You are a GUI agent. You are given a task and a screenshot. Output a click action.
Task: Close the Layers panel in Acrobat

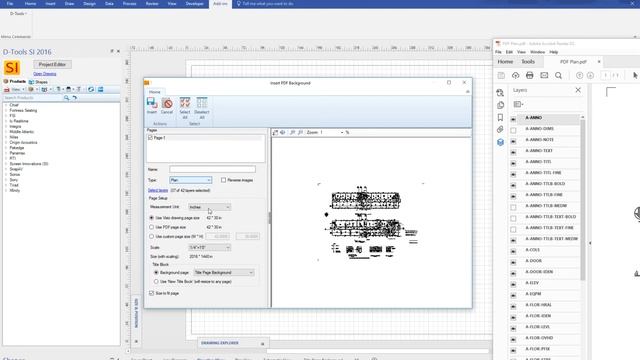coord(578,90)
